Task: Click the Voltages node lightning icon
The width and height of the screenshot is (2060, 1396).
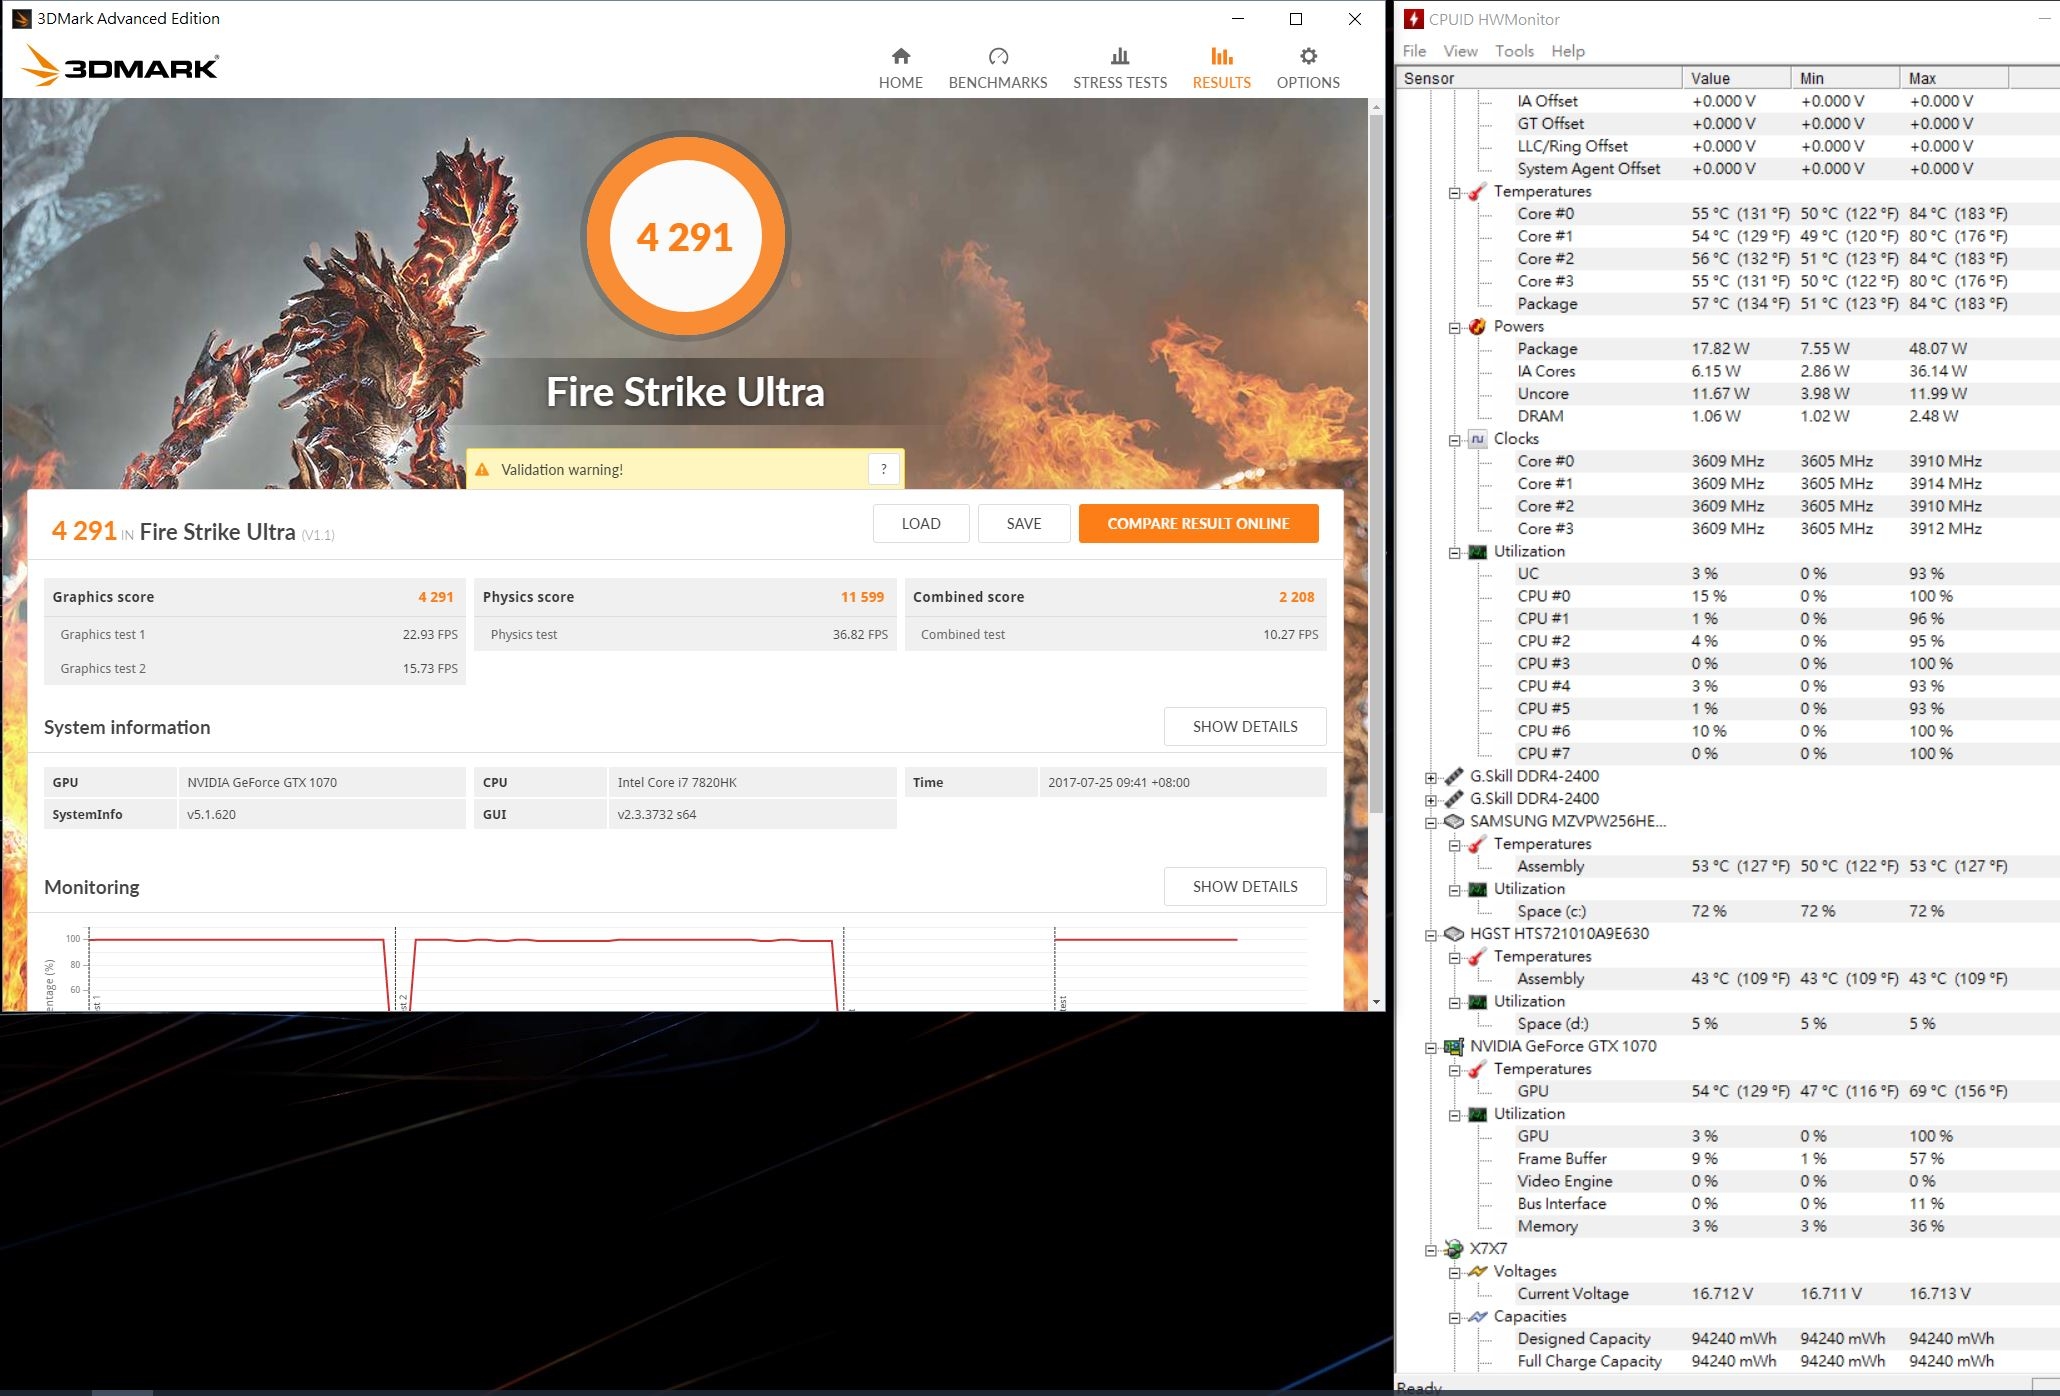Action: 1477,1271
